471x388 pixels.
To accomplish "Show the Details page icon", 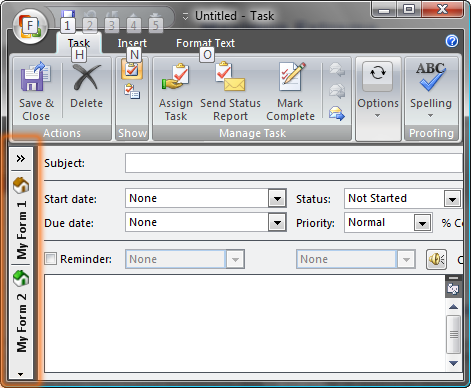I will [x=132, y=91].
